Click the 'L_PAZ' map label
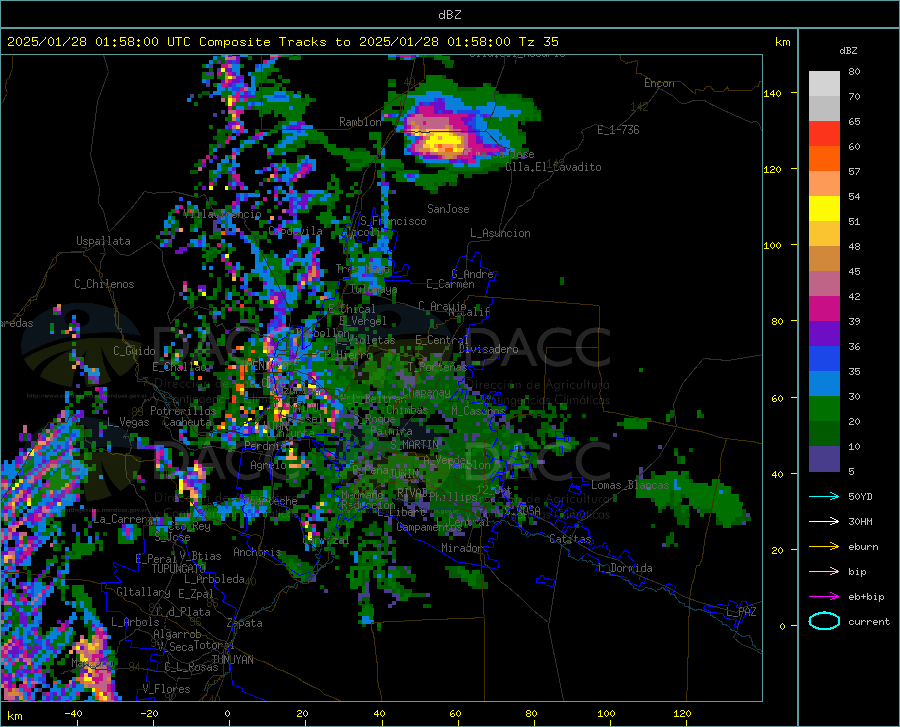The image size is (900, 727). pyautogui.click(x=741, y=612)
